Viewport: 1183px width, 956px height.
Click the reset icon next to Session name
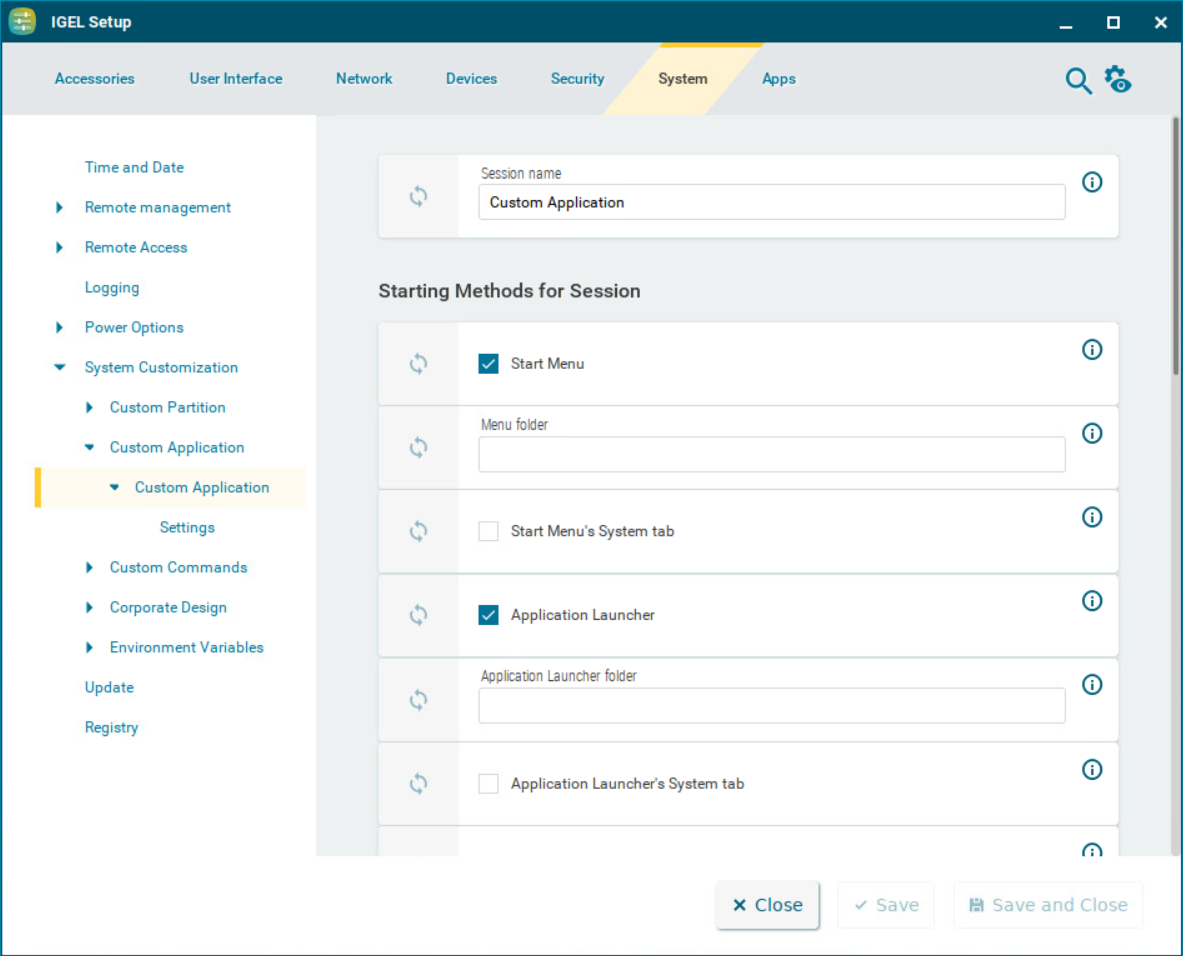[x=419, y=196]
